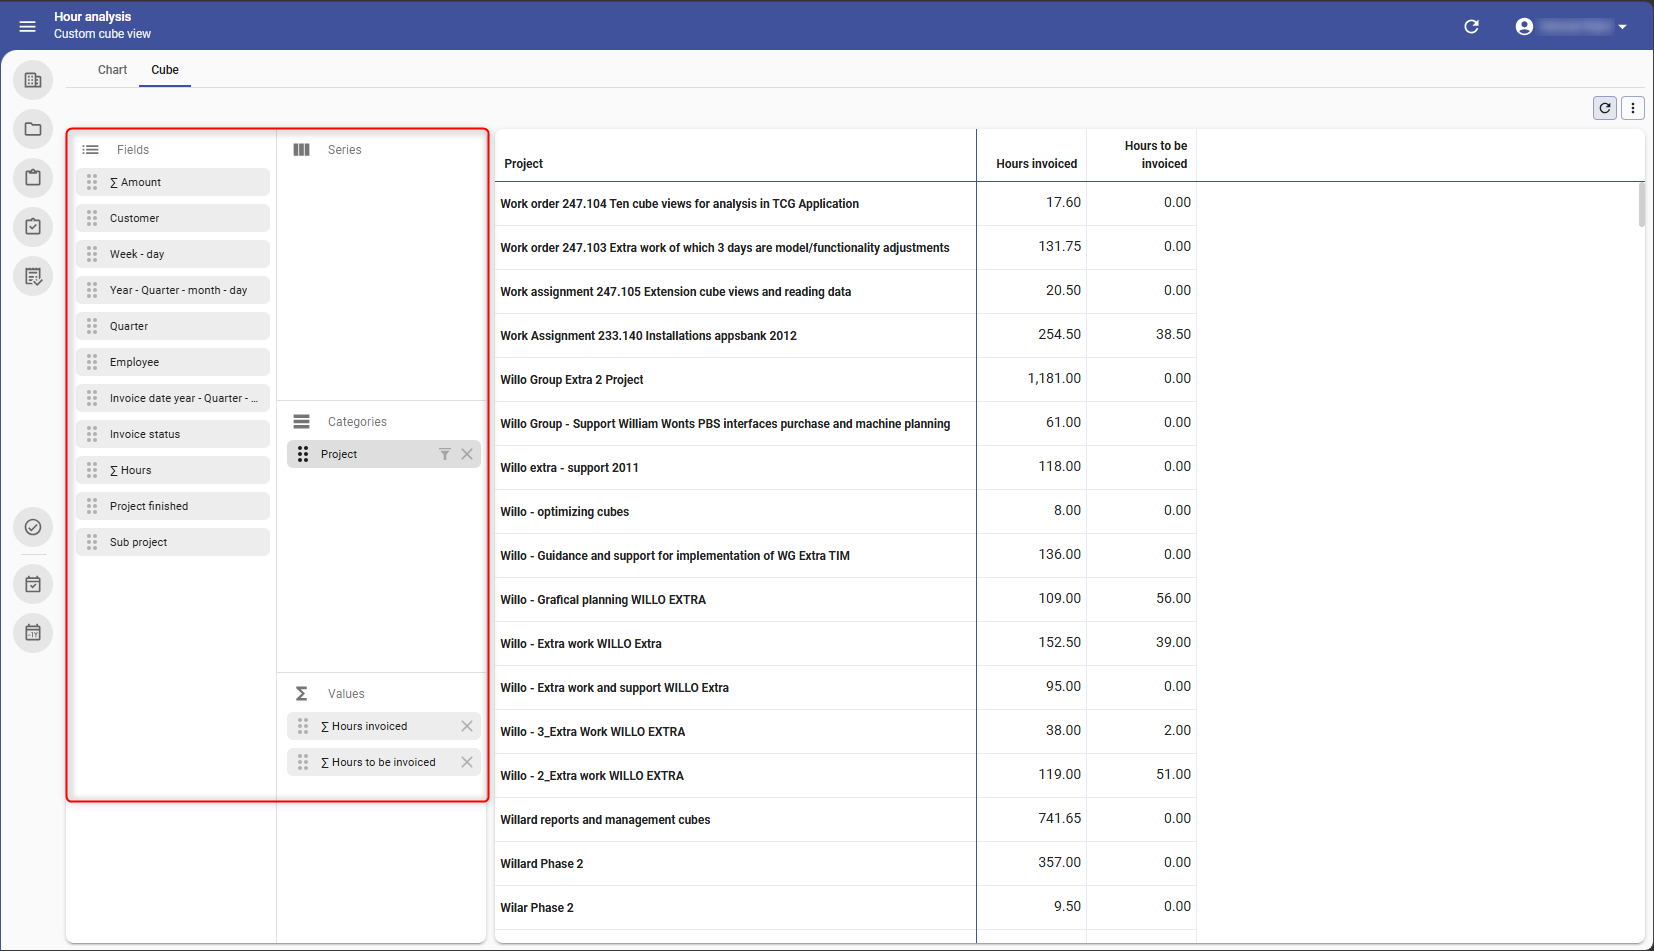Open the three-dot more options menu
The width and height of the screenshot is (1654, 951).
coord(1633,108)
